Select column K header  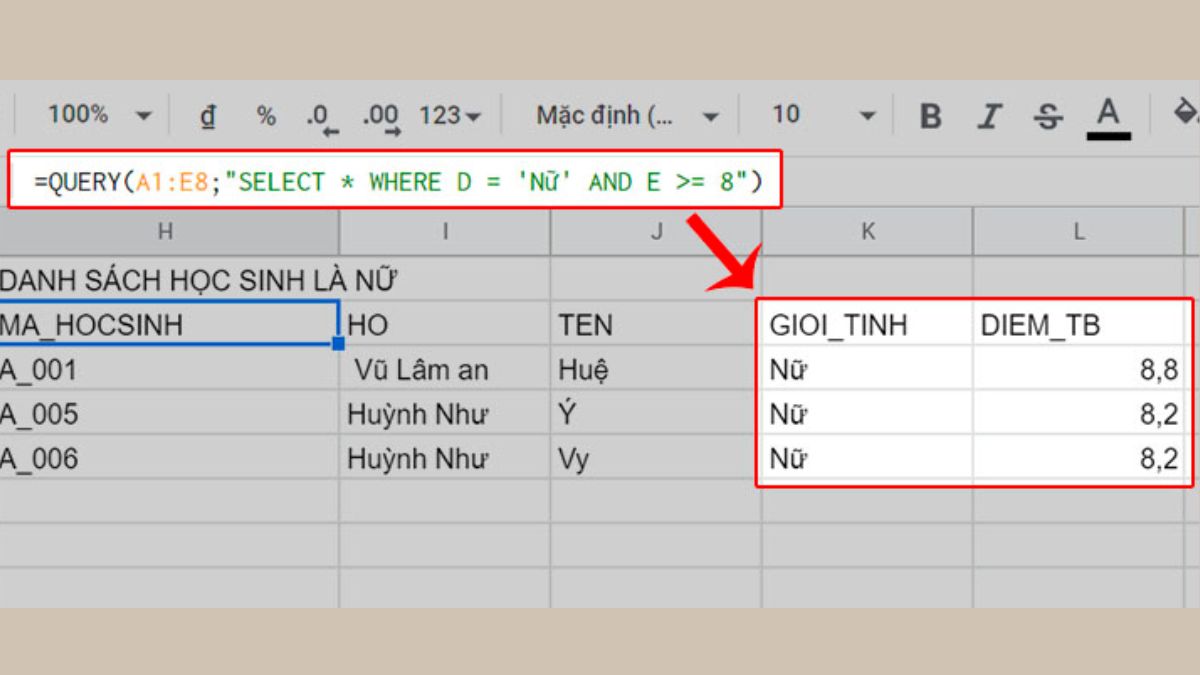(x=867, y=232)
